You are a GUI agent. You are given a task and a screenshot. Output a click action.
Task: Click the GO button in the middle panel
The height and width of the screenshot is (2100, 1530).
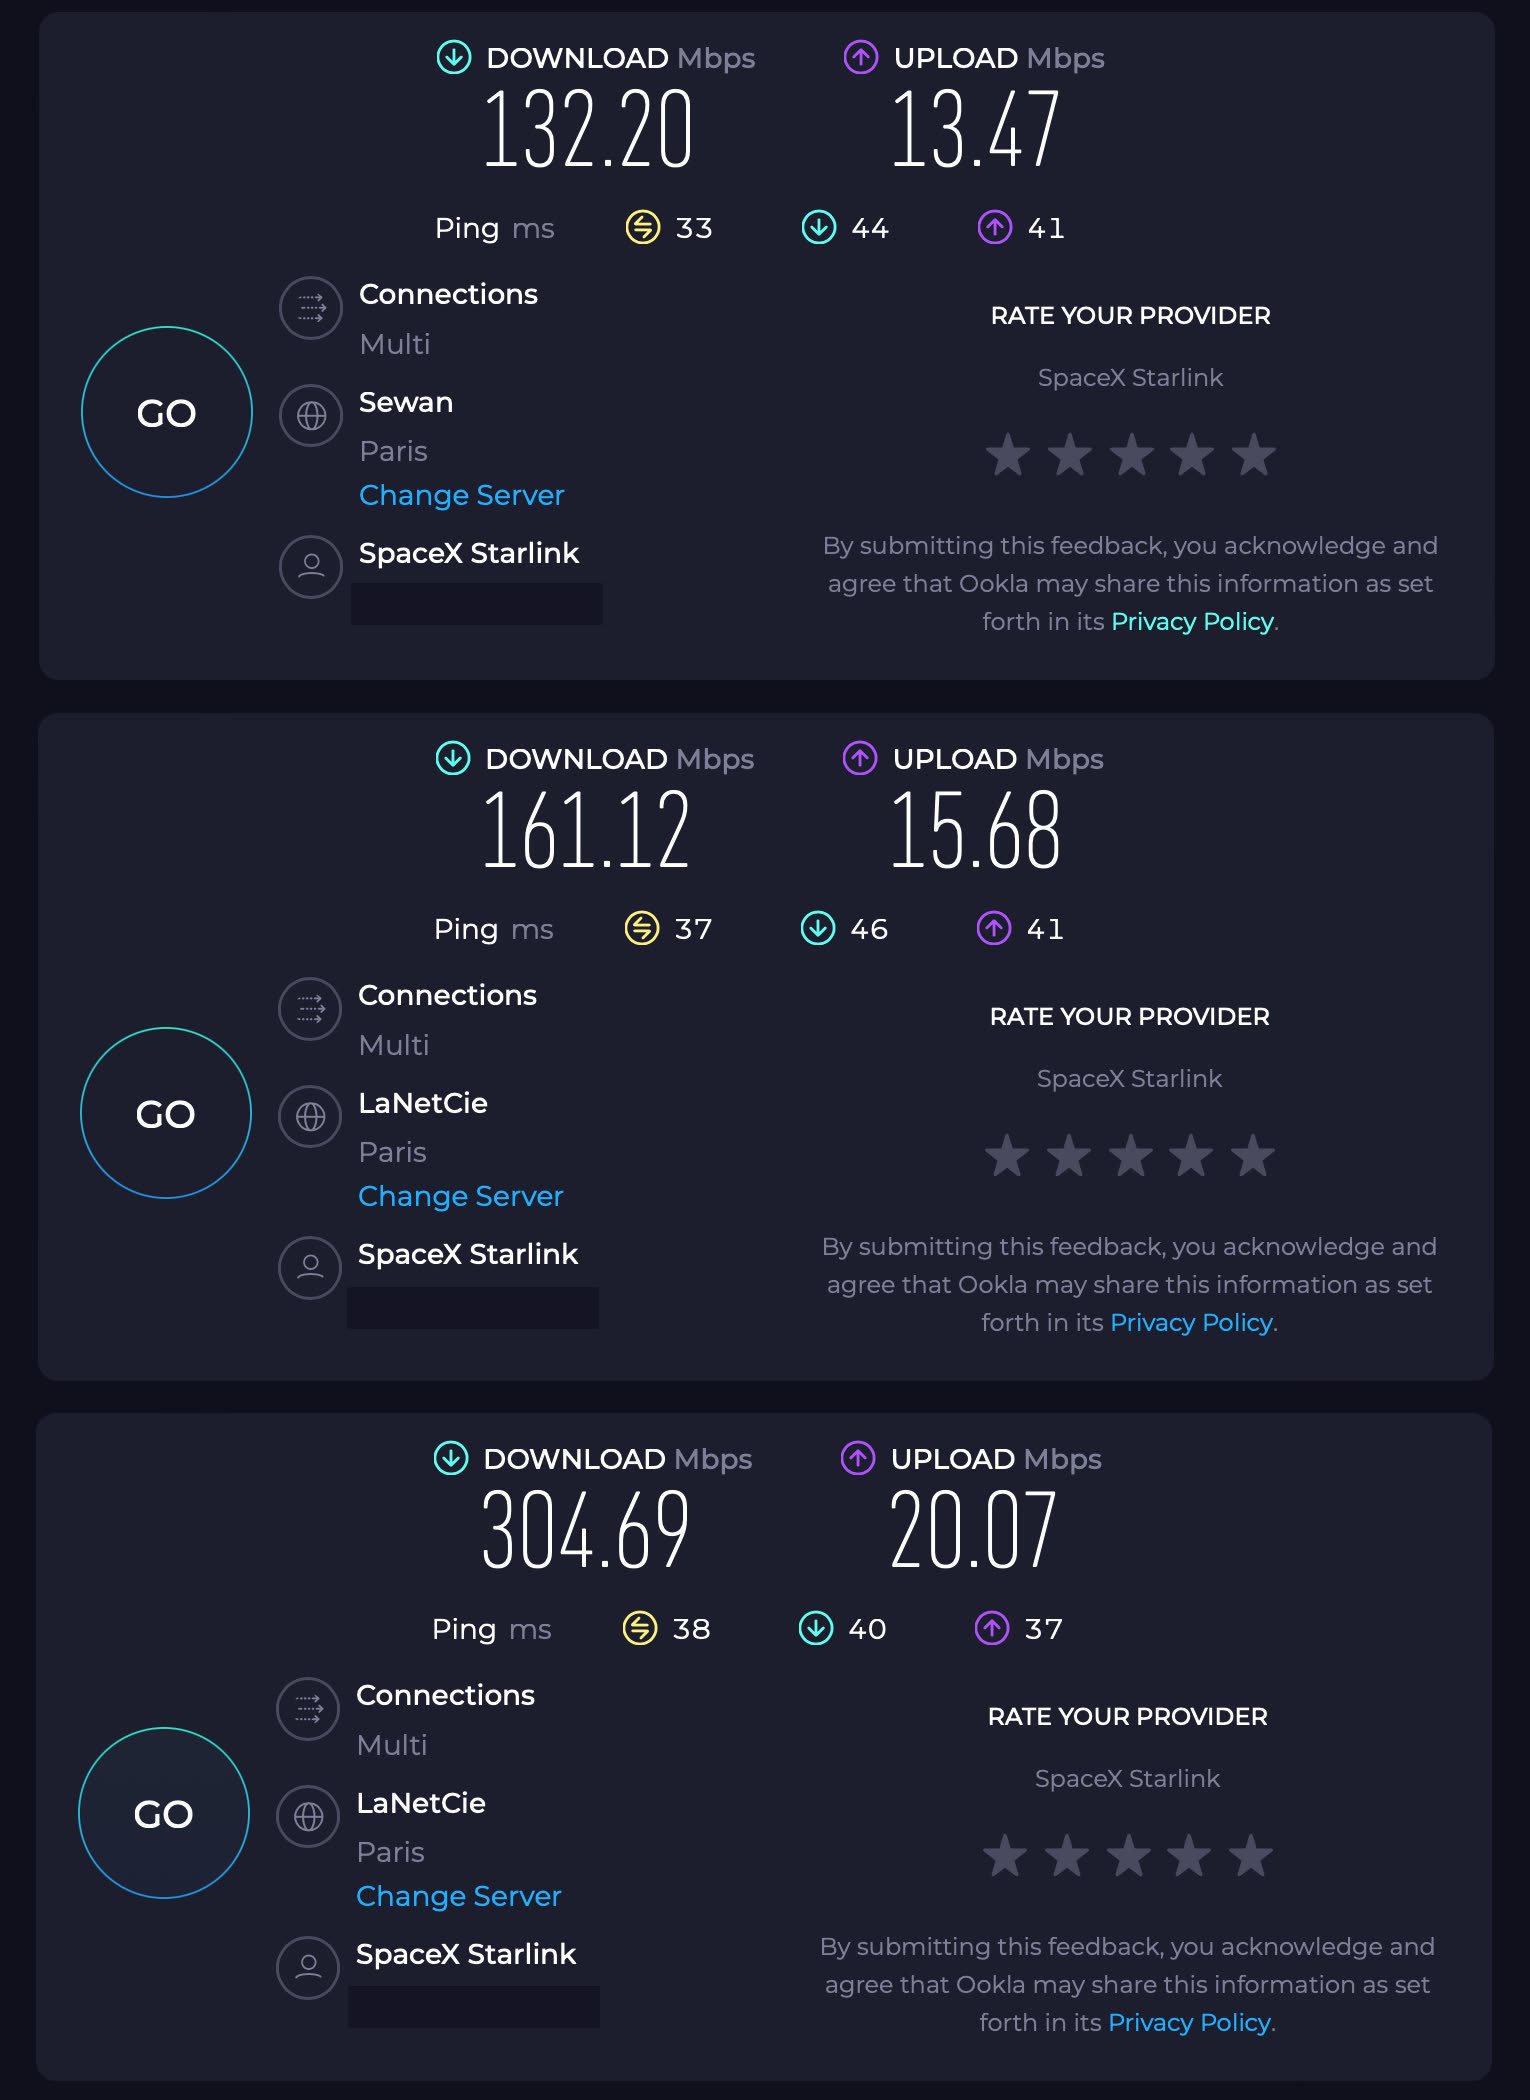tap(166, 1113)
